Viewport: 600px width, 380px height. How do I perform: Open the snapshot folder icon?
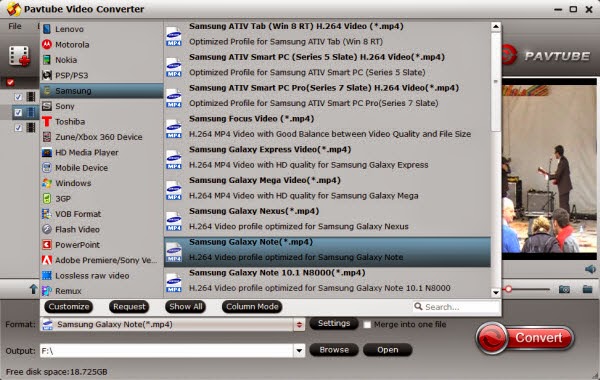coord(587,289)
